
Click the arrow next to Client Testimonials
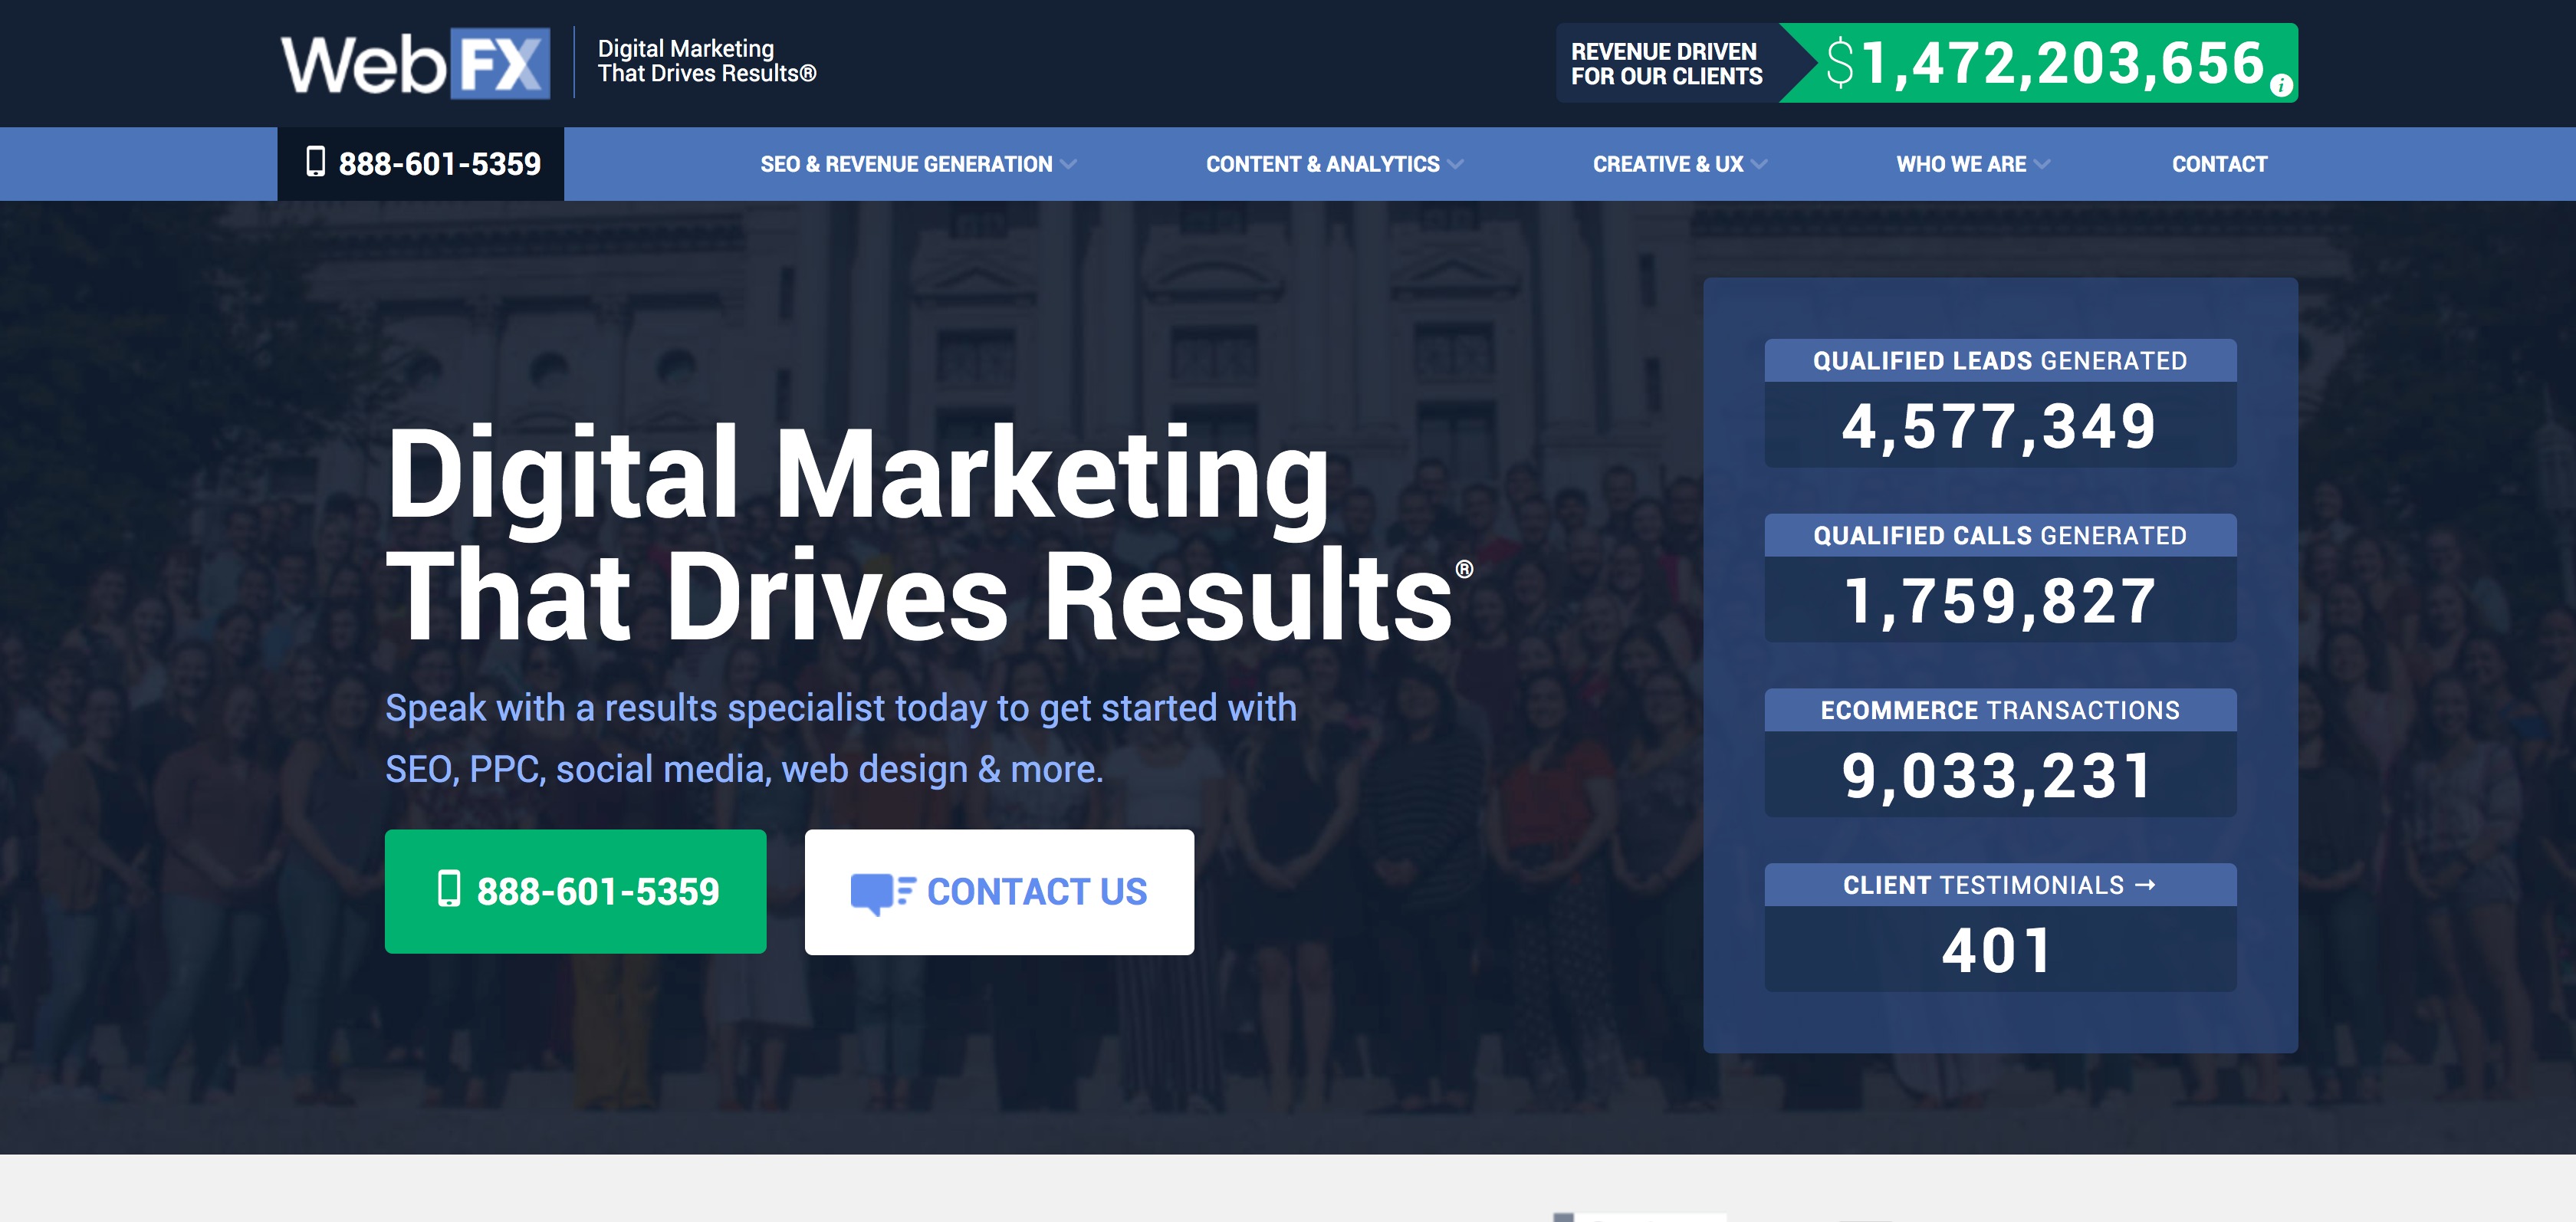coord(2145,885)
